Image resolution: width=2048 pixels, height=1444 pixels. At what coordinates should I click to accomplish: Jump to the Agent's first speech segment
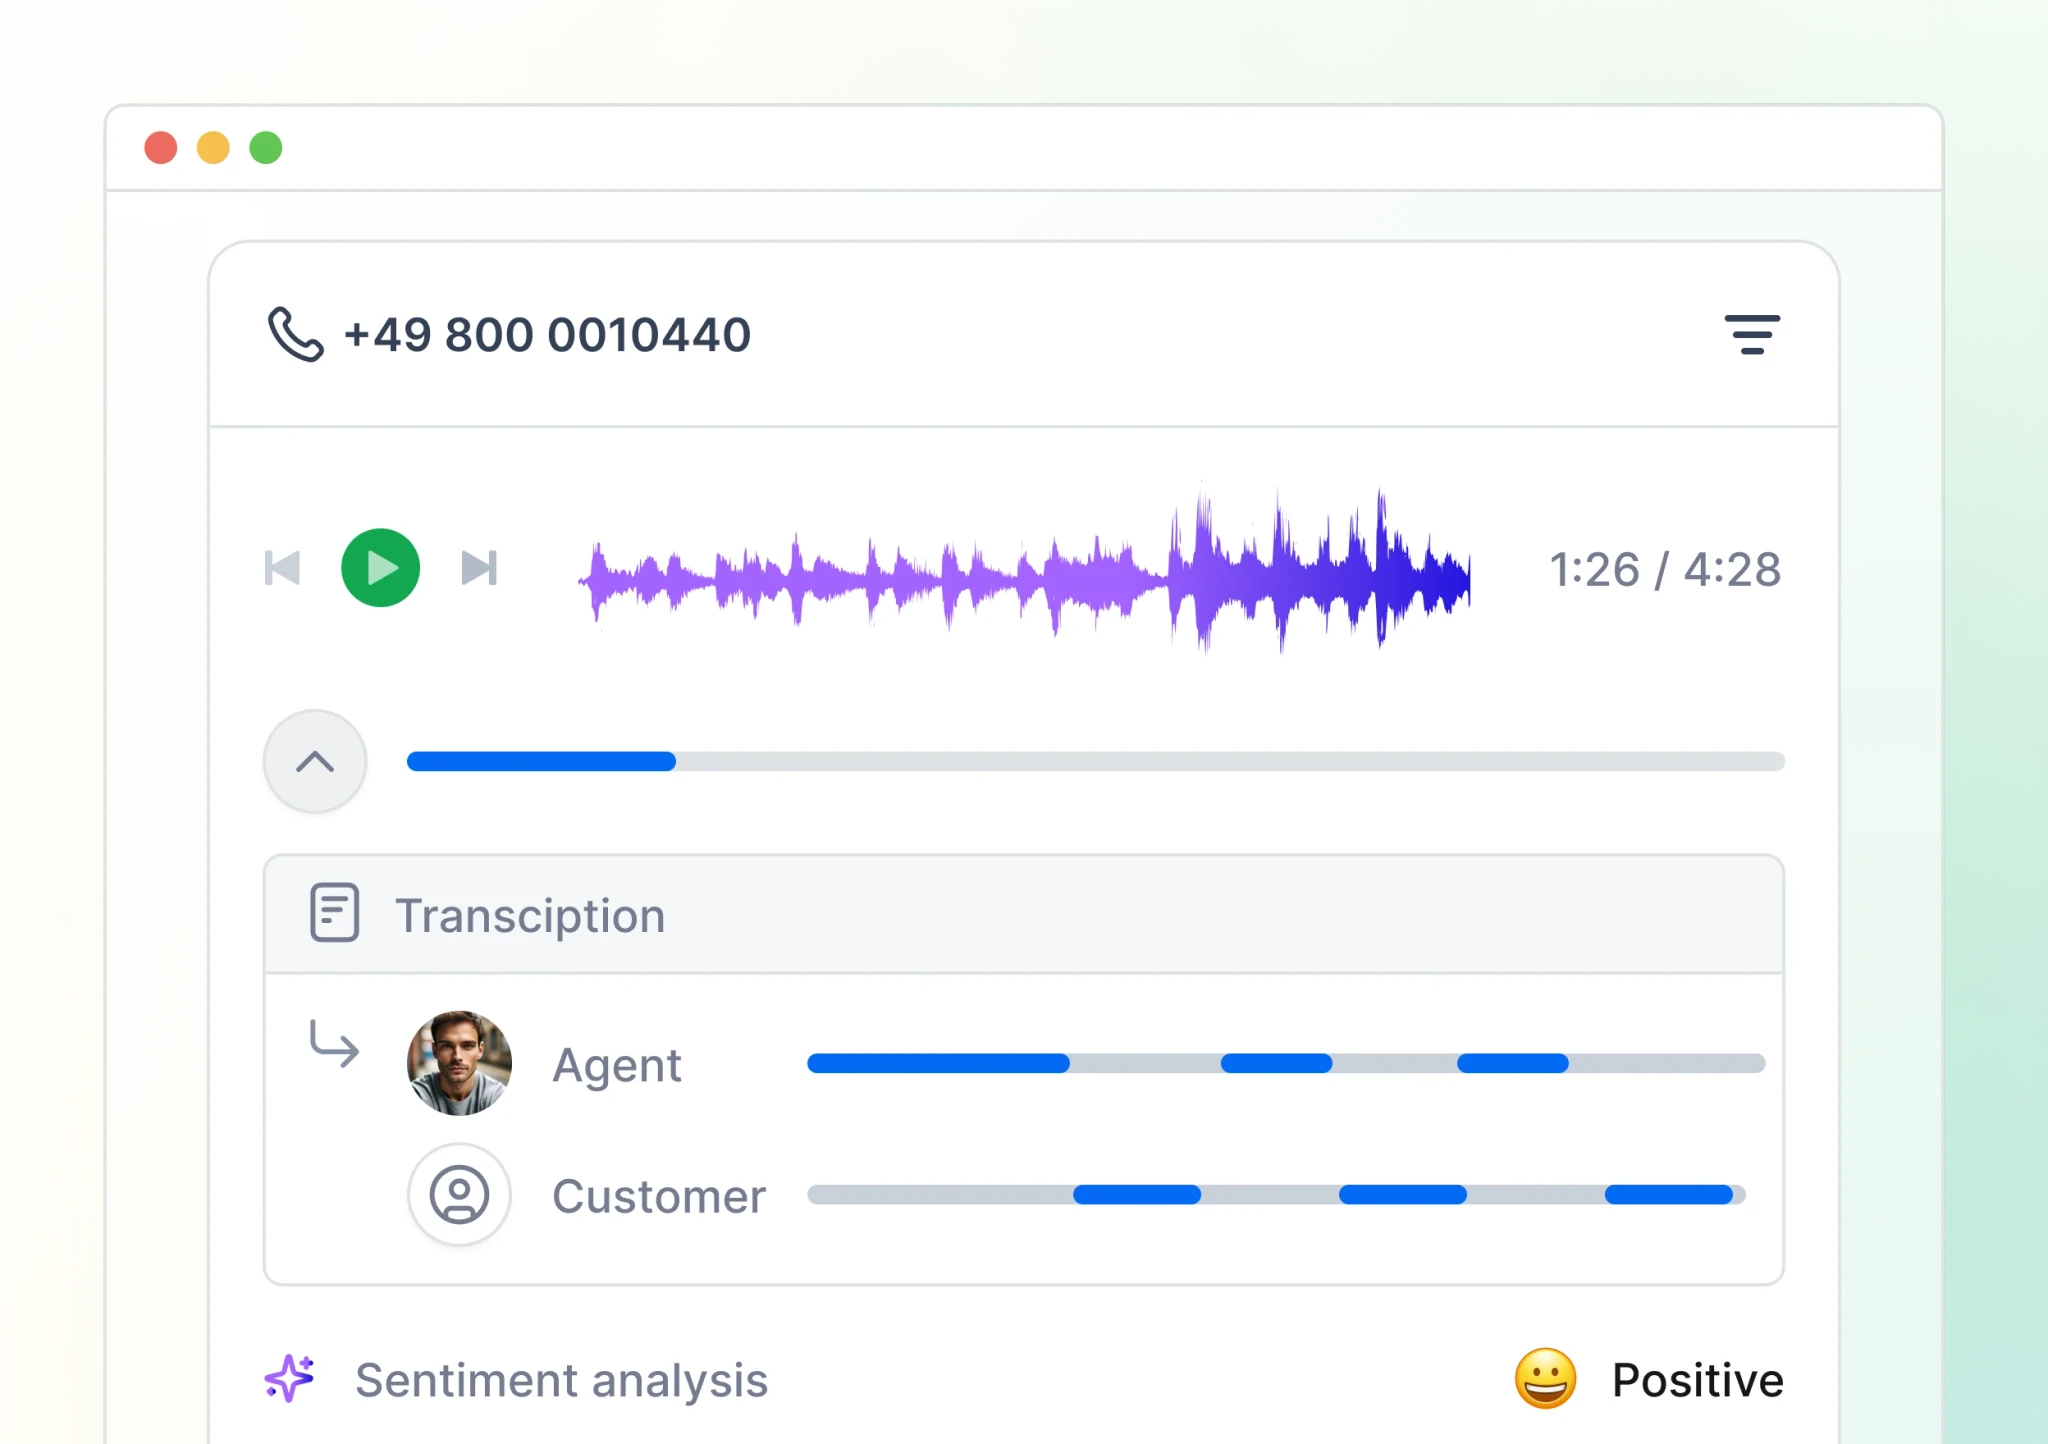point(937,1063)
